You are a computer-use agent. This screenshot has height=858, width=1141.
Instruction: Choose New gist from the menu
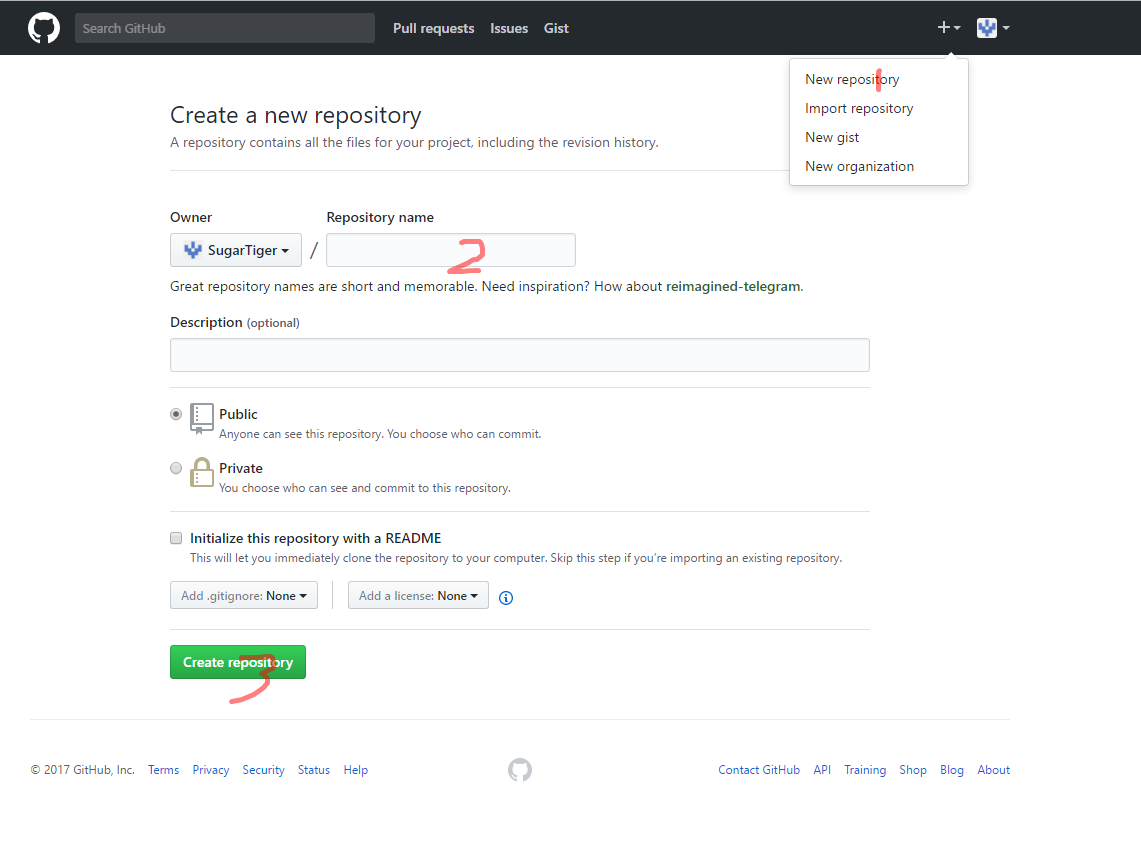pyautogui.click(x=832, y=138)
